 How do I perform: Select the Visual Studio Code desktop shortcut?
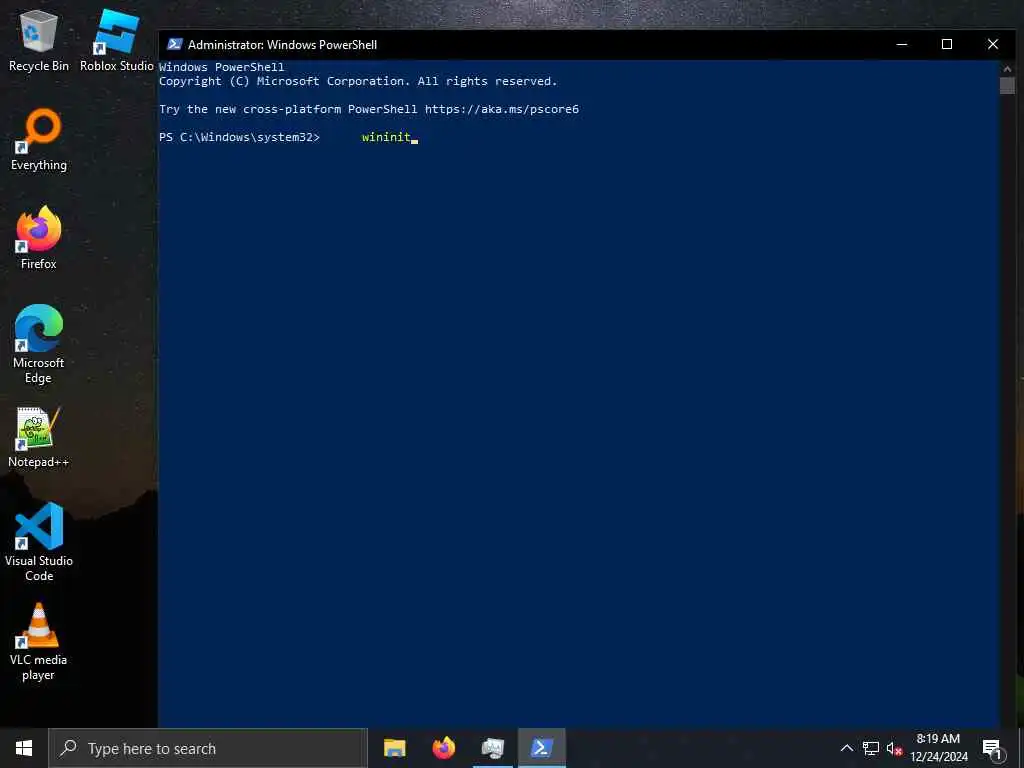[x=39, y=542]
